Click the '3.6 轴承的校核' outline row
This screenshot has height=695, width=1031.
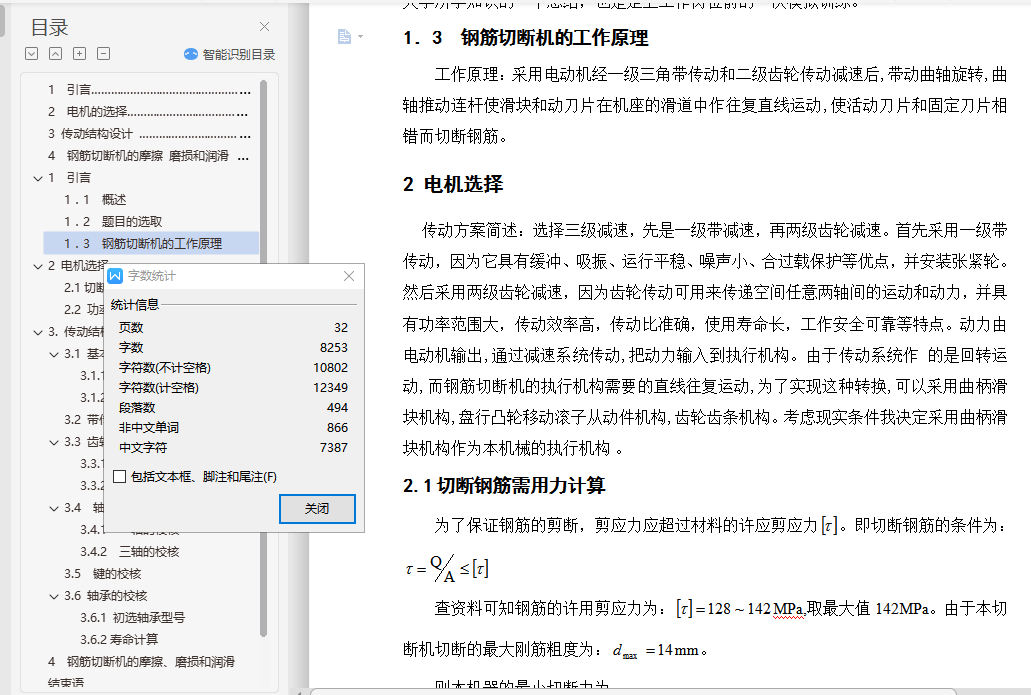105,596
